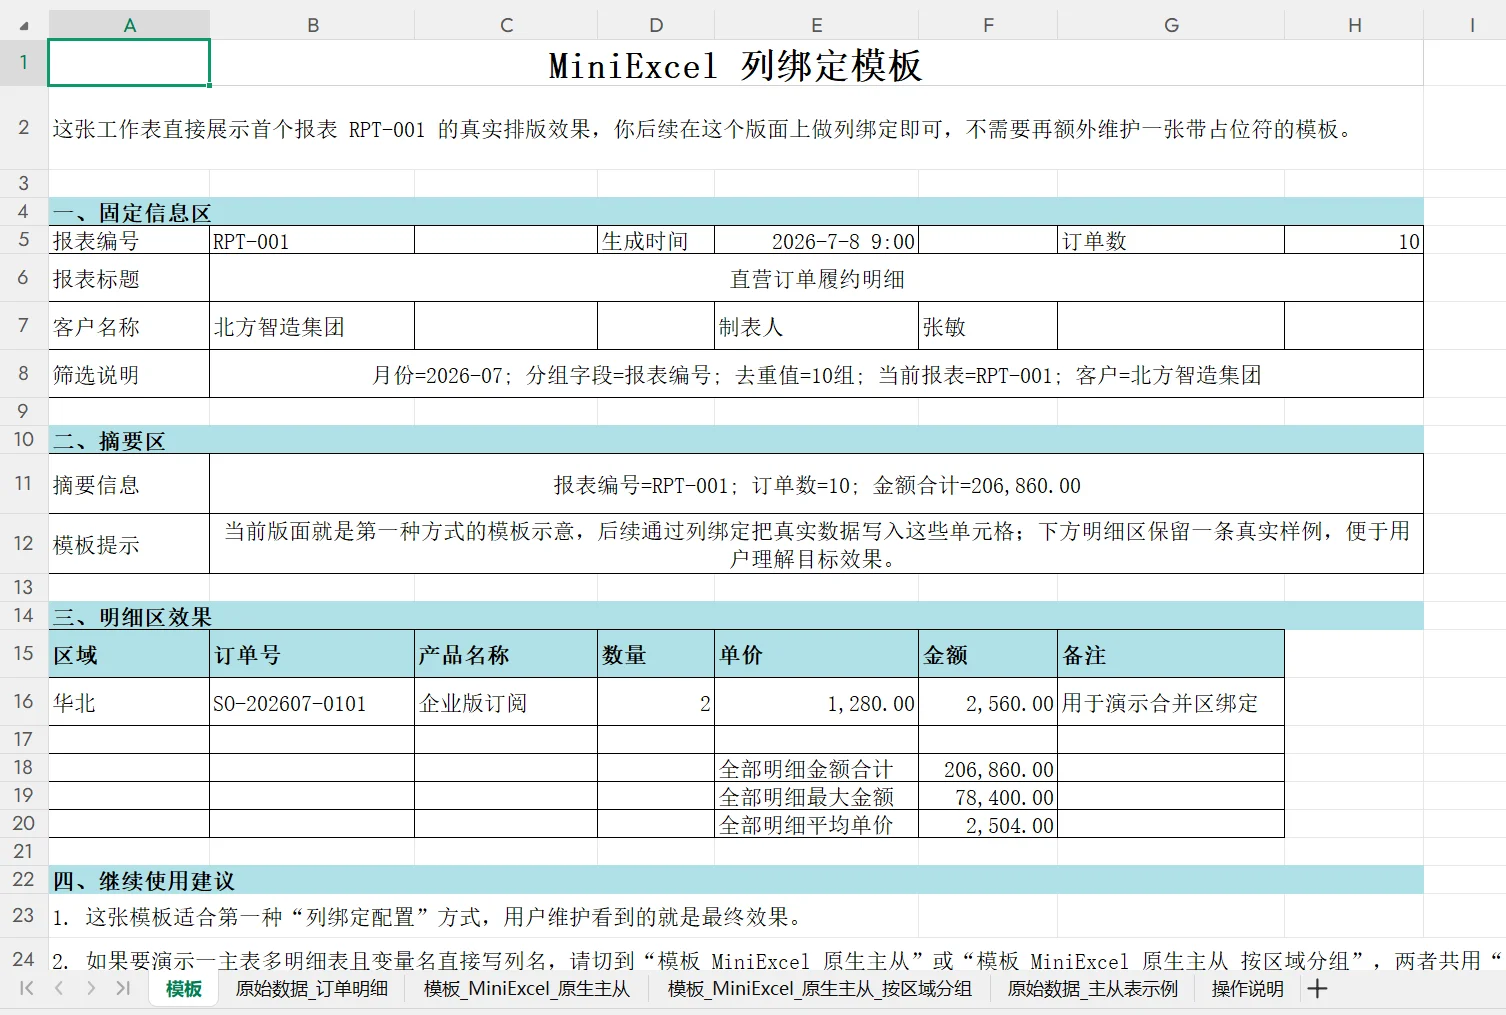This screenshot has width=1506, height=1015.
Task: Click the 全部明细金额合计 label cell
Action: [816, 768]
